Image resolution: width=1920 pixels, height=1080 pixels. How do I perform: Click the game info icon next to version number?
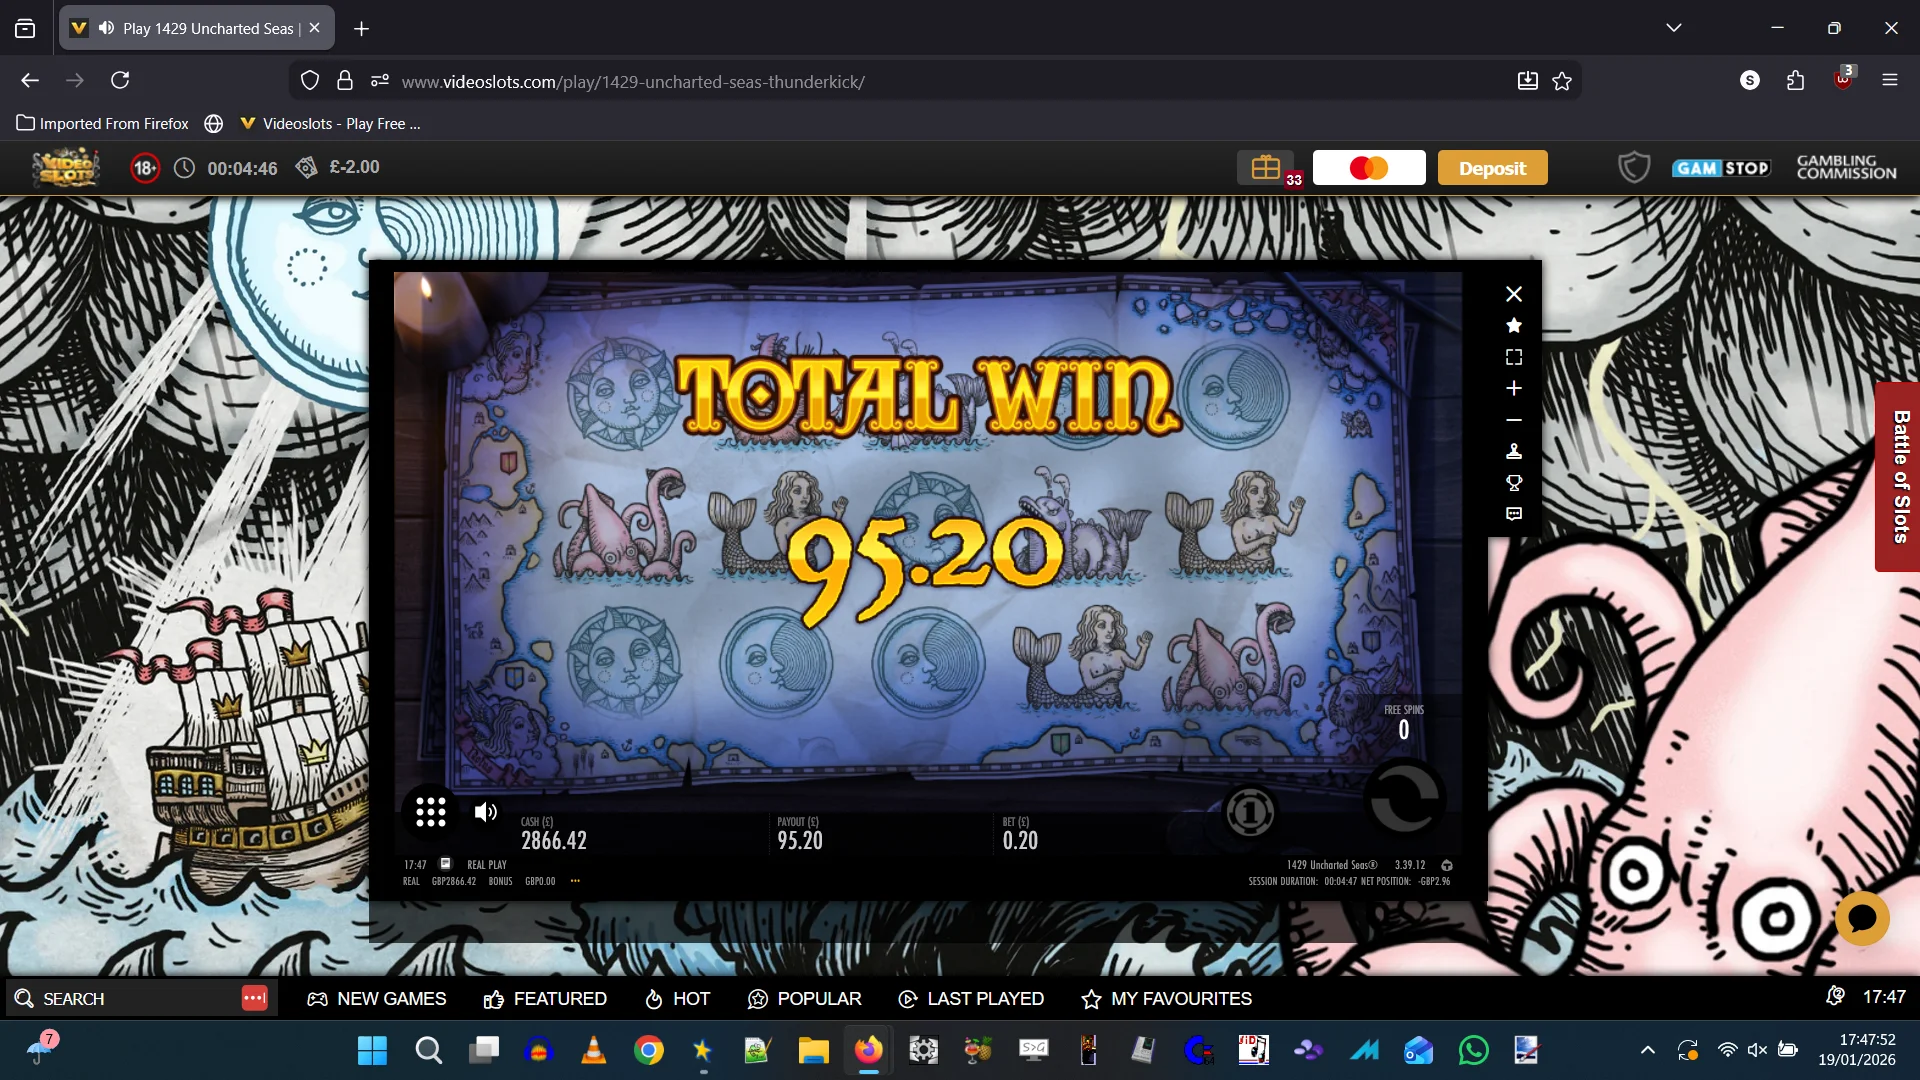click(1447, 865)
